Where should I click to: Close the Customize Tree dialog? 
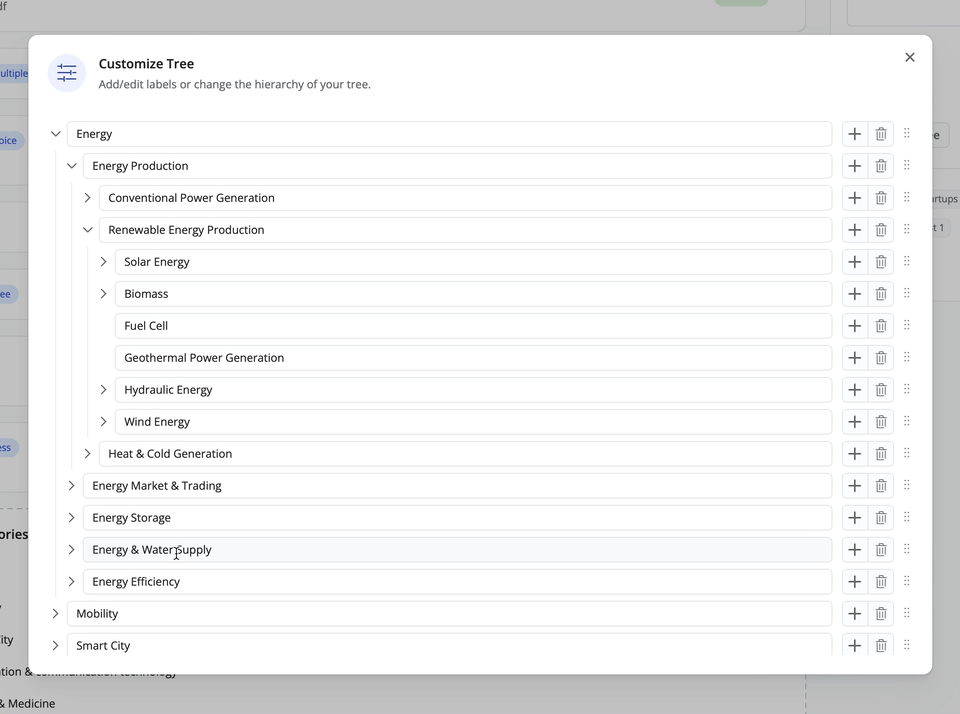pyautogui.click(x=910, y=57)
